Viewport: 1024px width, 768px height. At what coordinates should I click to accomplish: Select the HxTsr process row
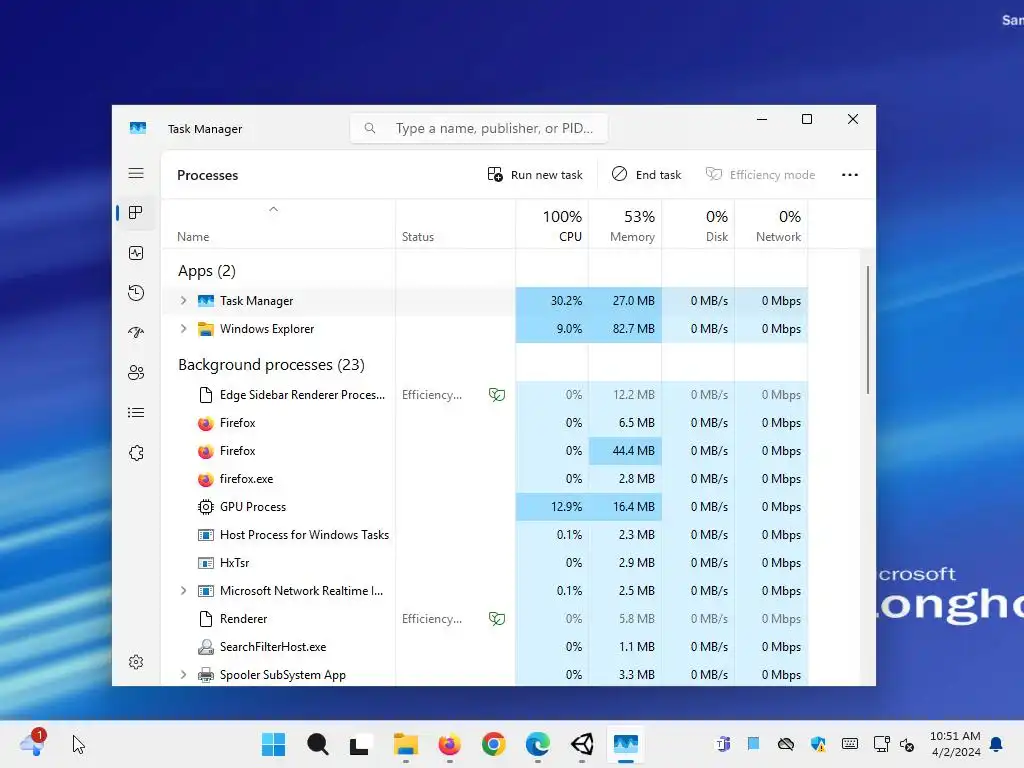485,562
